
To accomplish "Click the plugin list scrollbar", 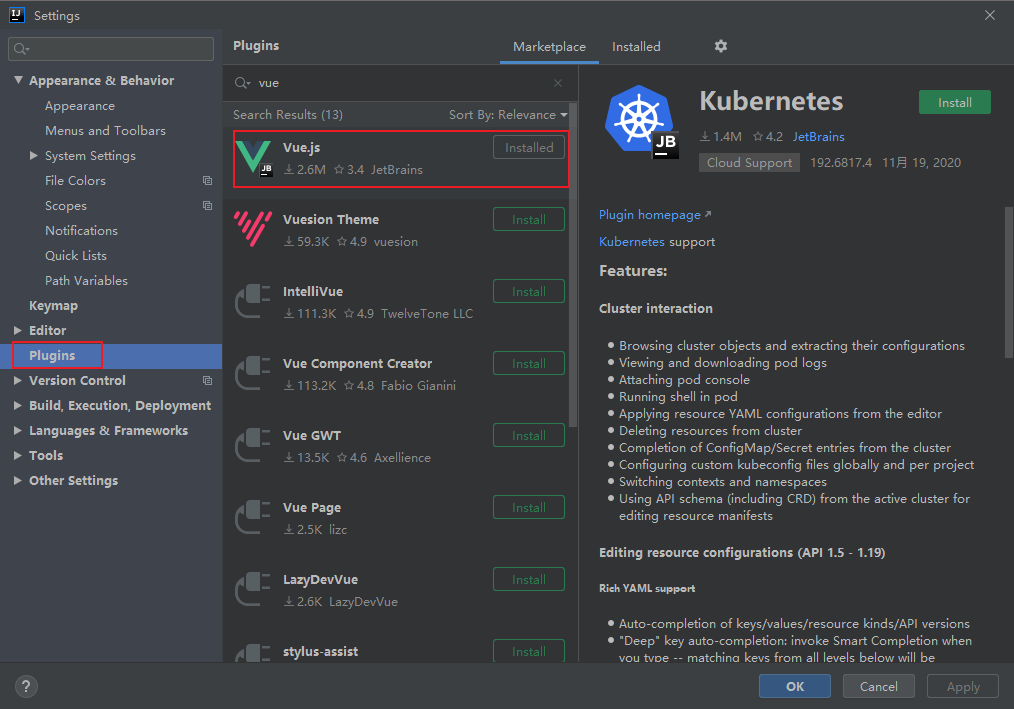I will (573, 265).
